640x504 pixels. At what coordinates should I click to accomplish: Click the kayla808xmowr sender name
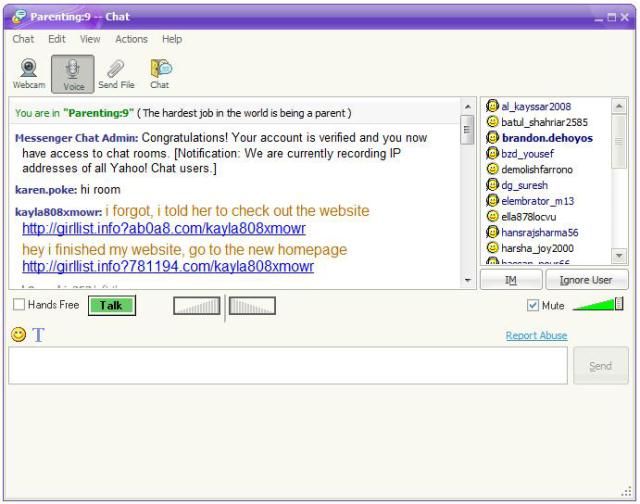coord(59,212)
